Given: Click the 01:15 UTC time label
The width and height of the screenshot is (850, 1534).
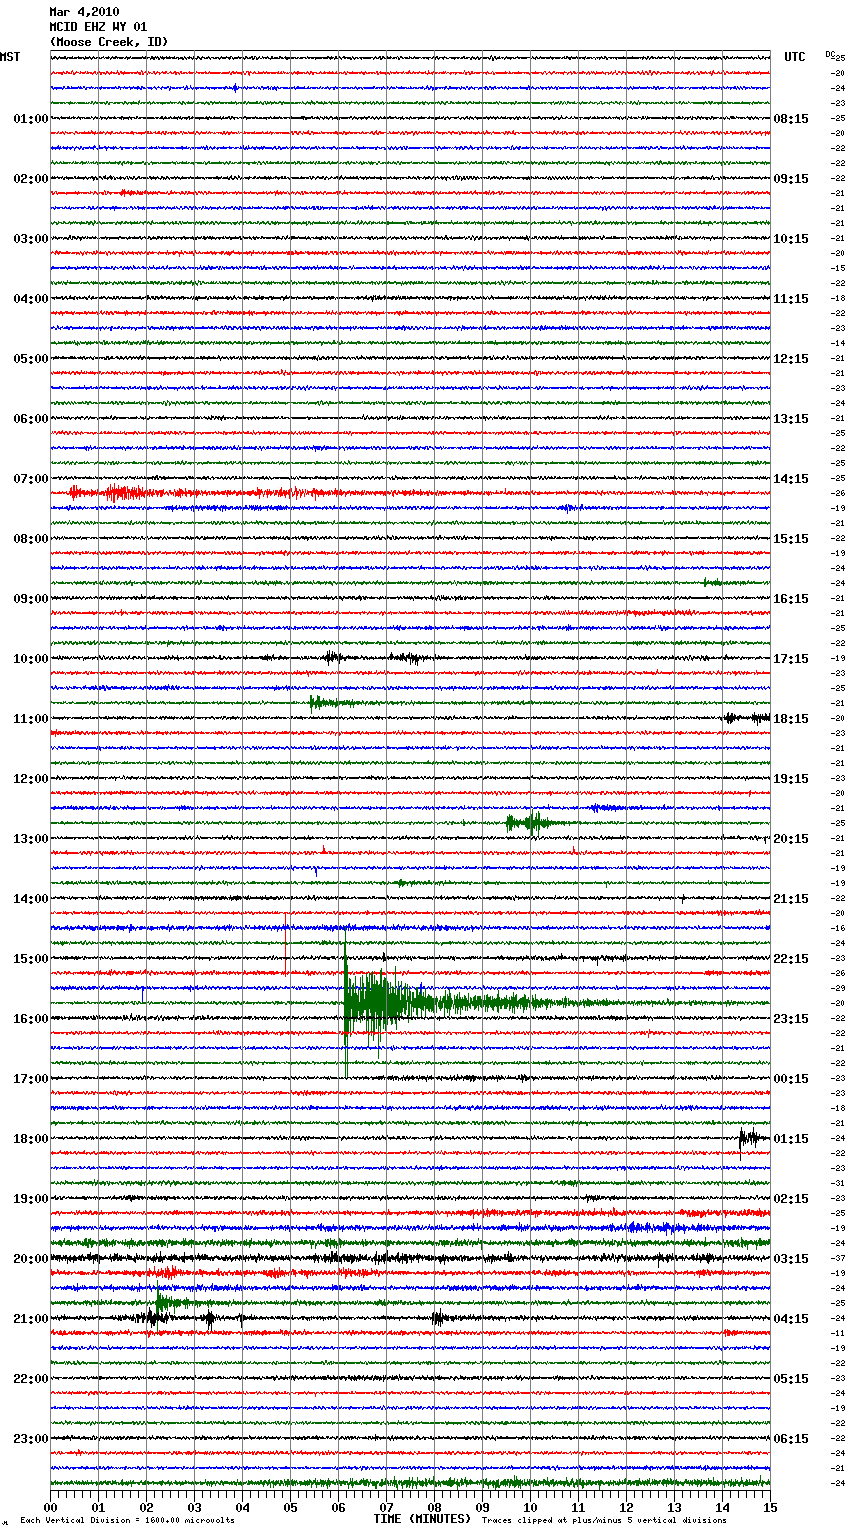Looking at the screenshot, I should (791, 1139).
